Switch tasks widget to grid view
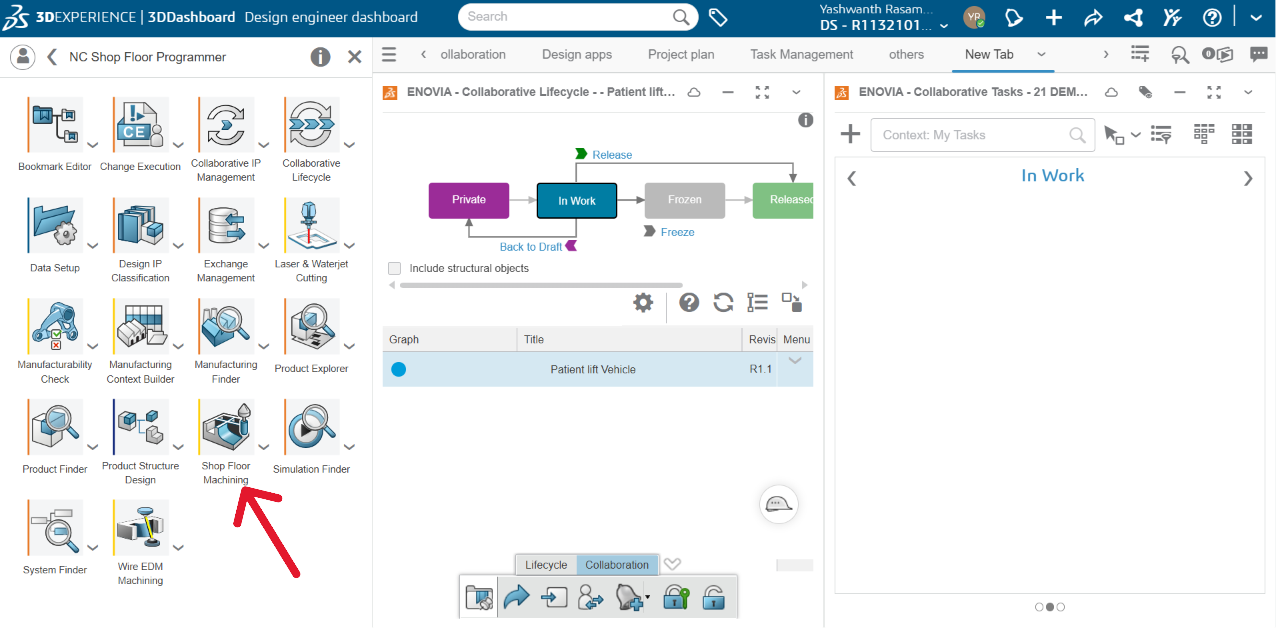The height and width of the screenshot is (628, 1276). tap(1242, 134)
